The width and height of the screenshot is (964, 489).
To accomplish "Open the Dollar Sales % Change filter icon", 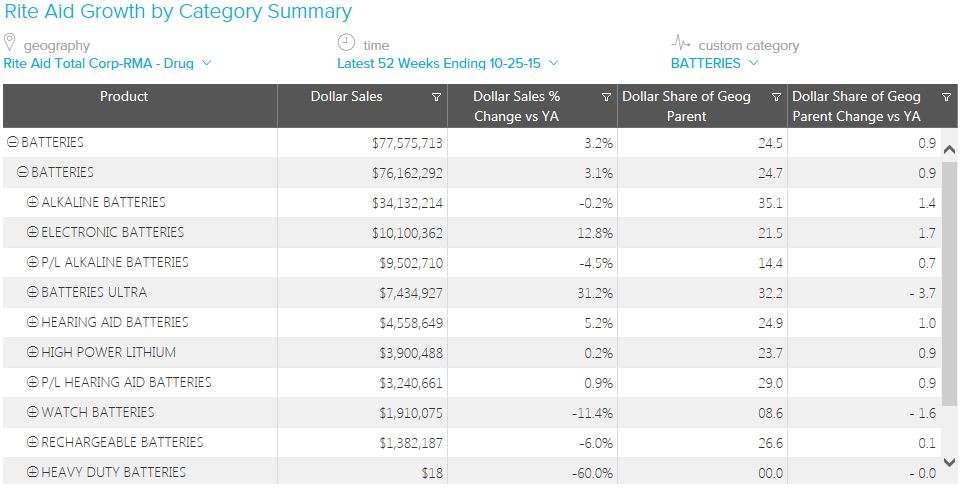I will click(606, 97).
